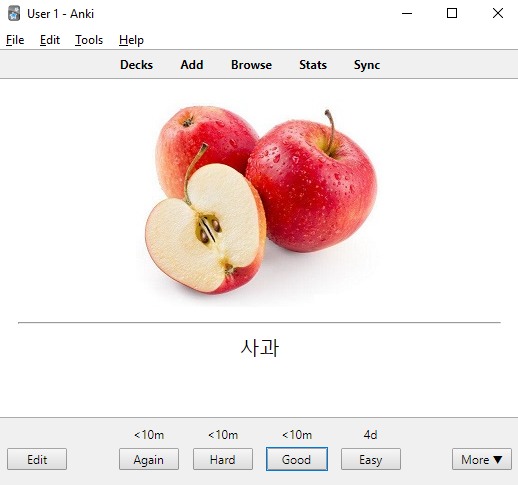Viewport: 518px width, 485px height.
Task: Rate the card as Again
Action: (x=149, y=459)
